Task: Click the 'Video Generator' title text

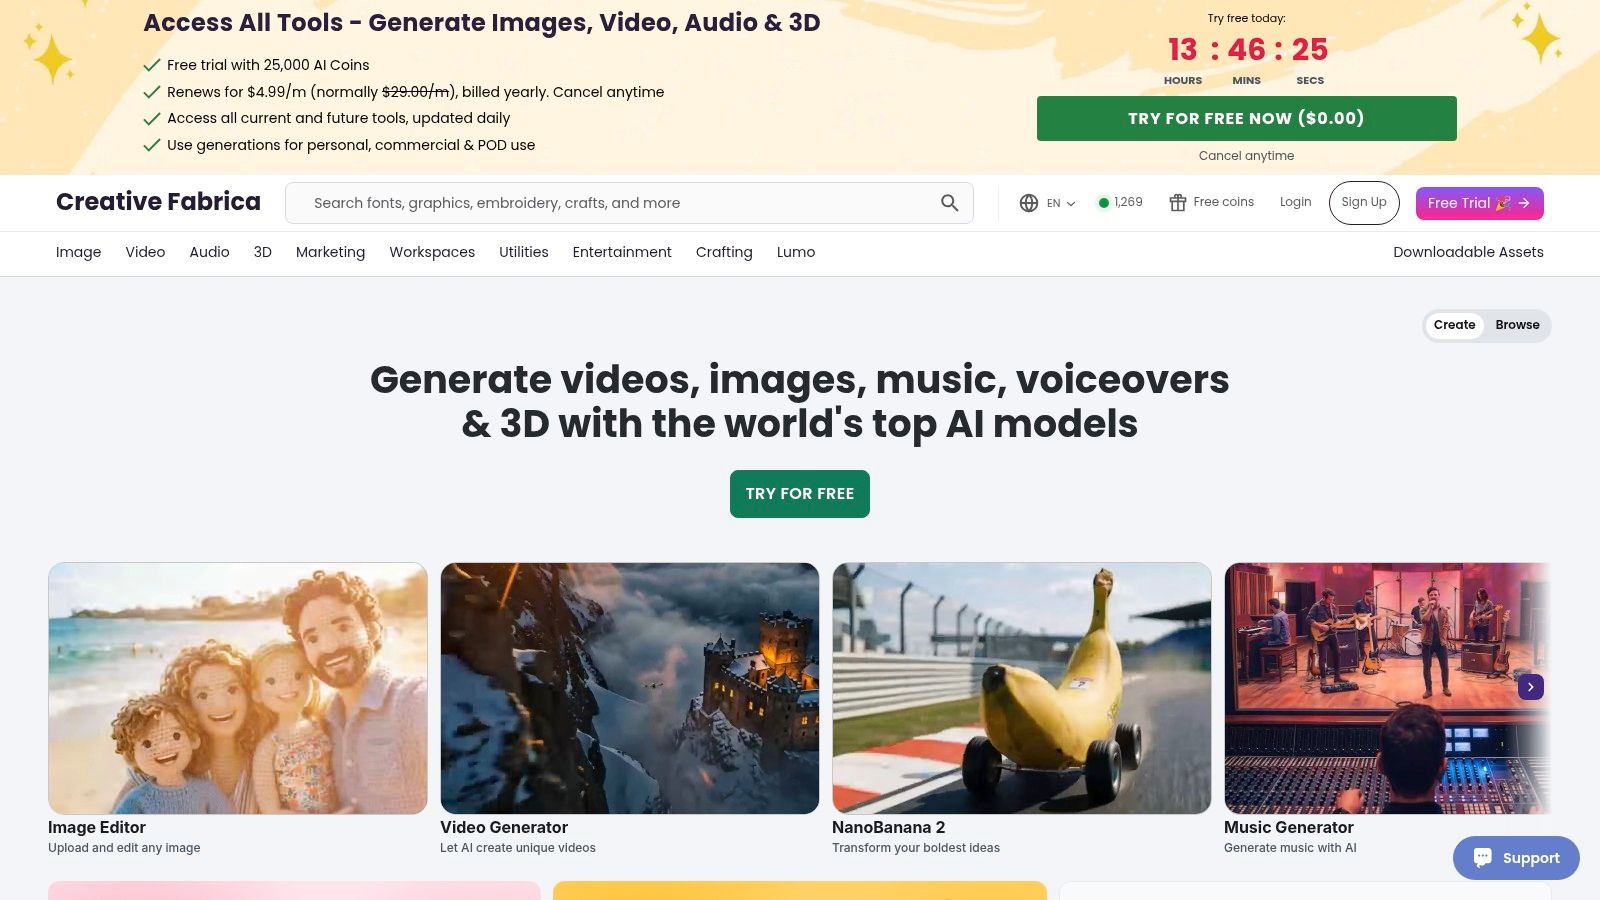Action: (504, 827)
